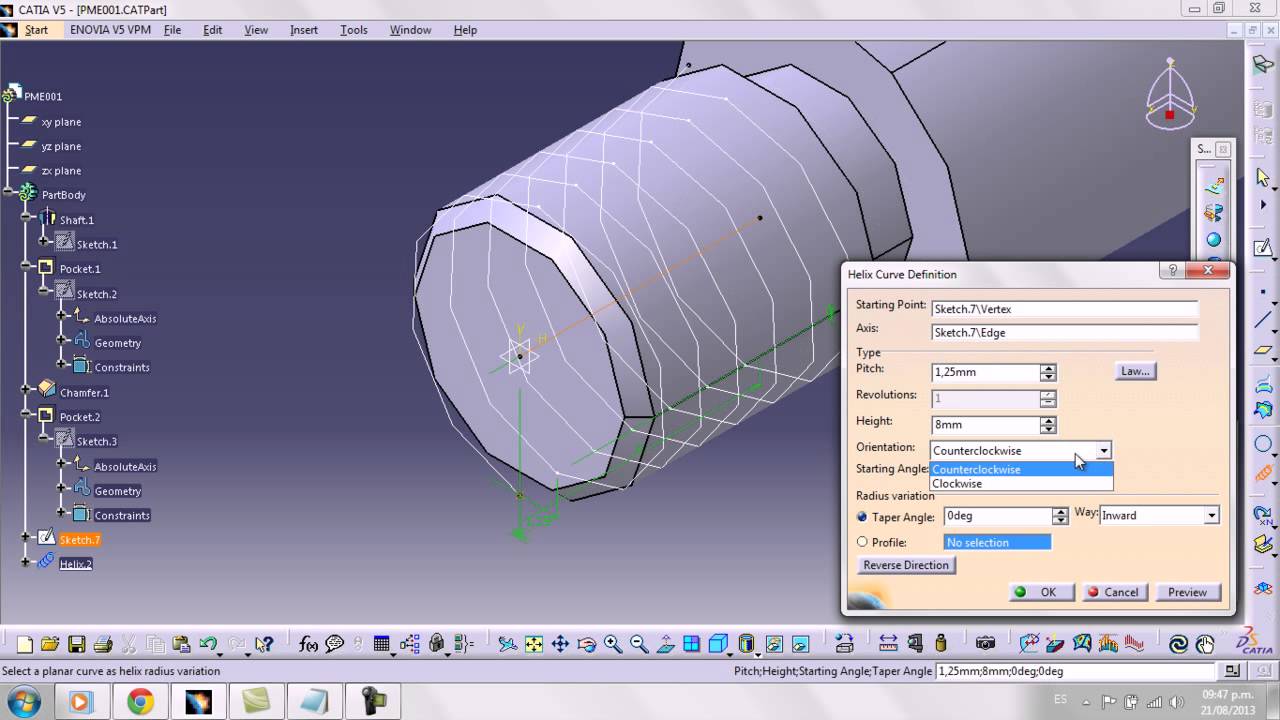The image size is (1280, 720).
Task: Click the Isometric view cube icon
Action: (x=718, y=644)
